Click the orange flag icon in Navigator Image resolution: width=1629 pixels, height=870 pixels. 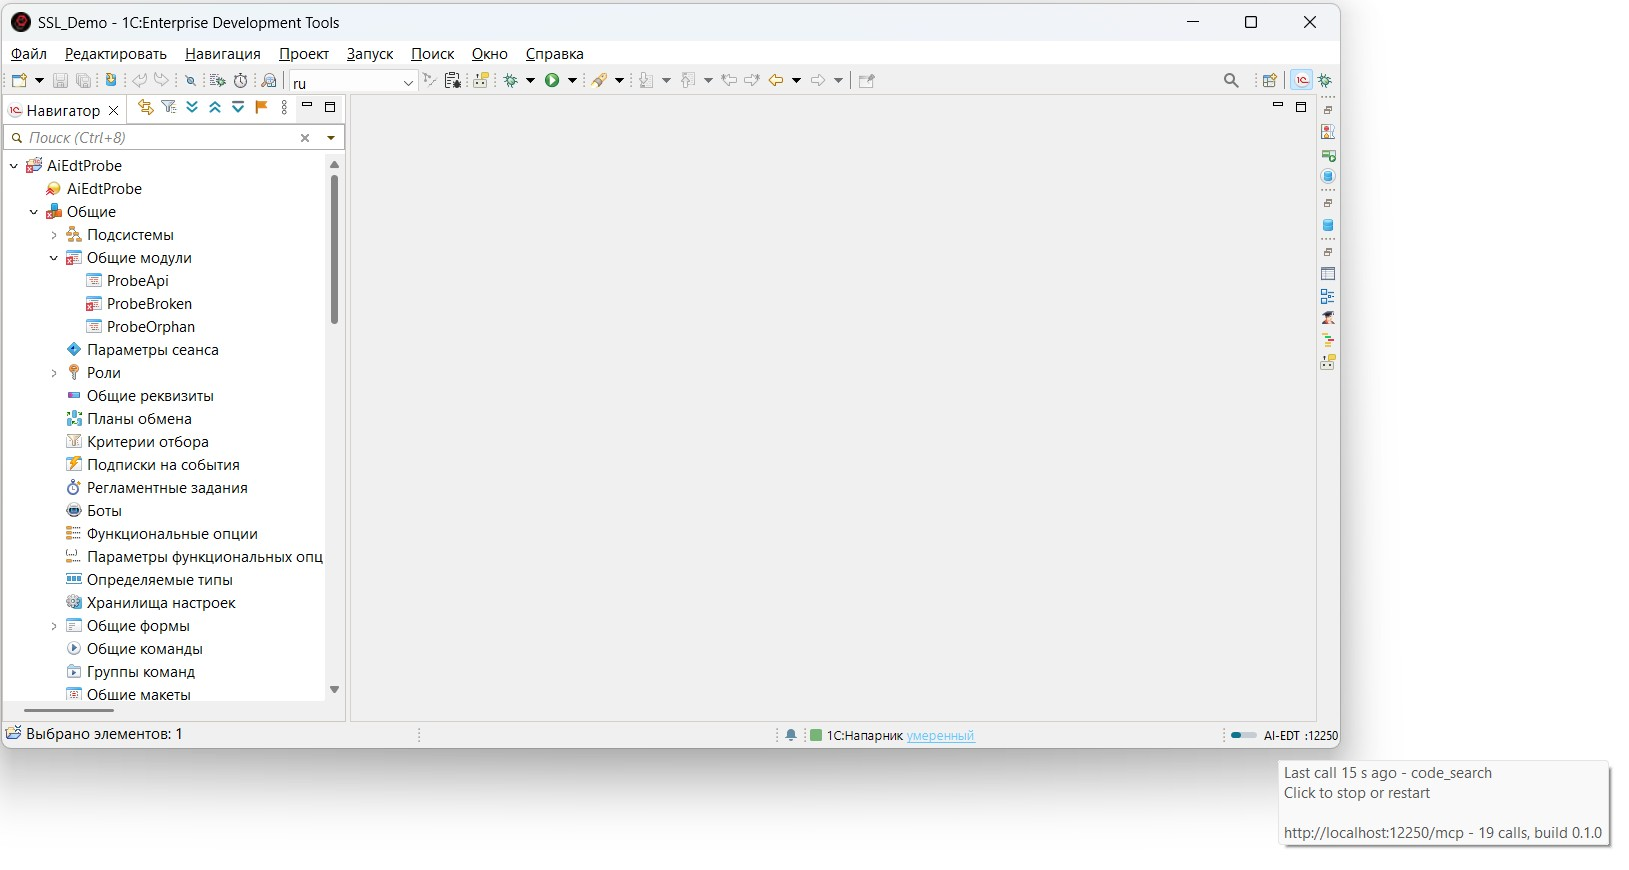[x=261, y=108]
